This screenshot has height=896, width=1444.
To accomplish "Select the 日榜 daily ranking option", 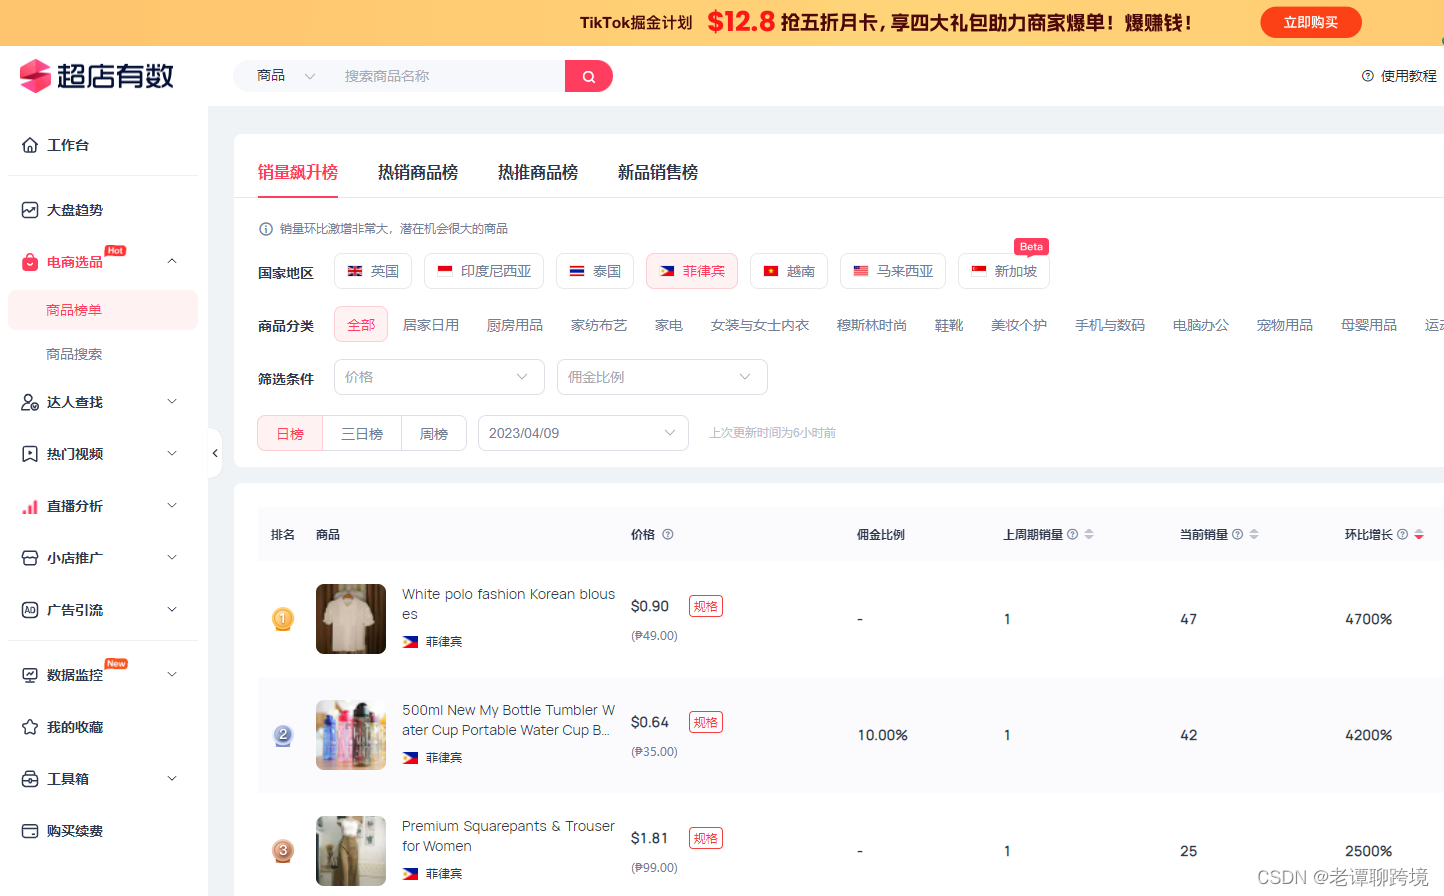I will coord(289,433).
